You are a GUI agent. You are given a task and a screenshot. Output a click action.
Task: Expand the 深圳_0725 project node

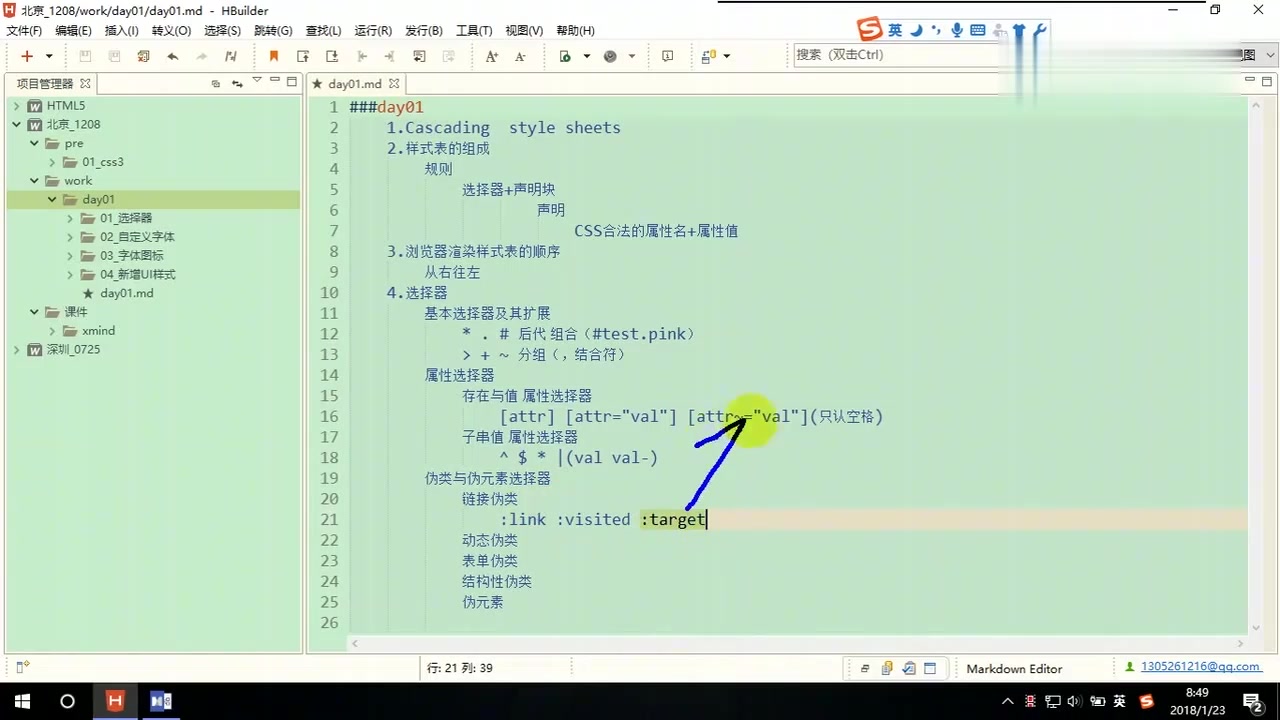click(15, 349)
